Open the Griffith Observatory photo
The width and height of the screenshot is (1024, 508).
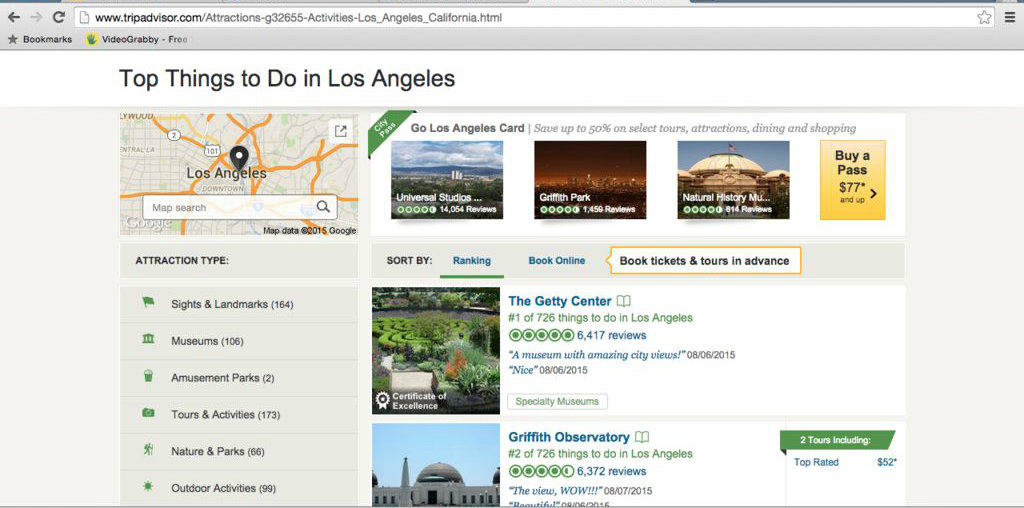(436, 465)
